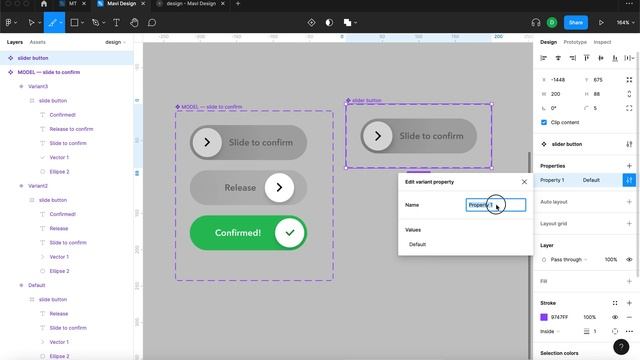Click the property Name input field
This screenshot has width=640, height=360.
pyautogui.click(x=496, y=205)
